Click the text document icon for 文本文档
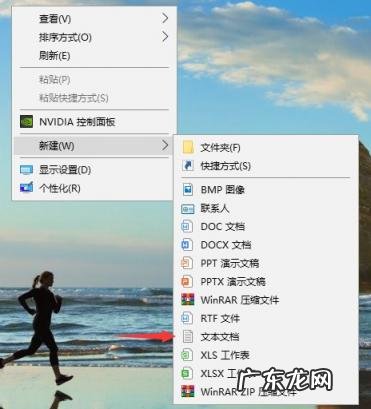The width and height of the screenshot is (371, 409). pos(188,336)
